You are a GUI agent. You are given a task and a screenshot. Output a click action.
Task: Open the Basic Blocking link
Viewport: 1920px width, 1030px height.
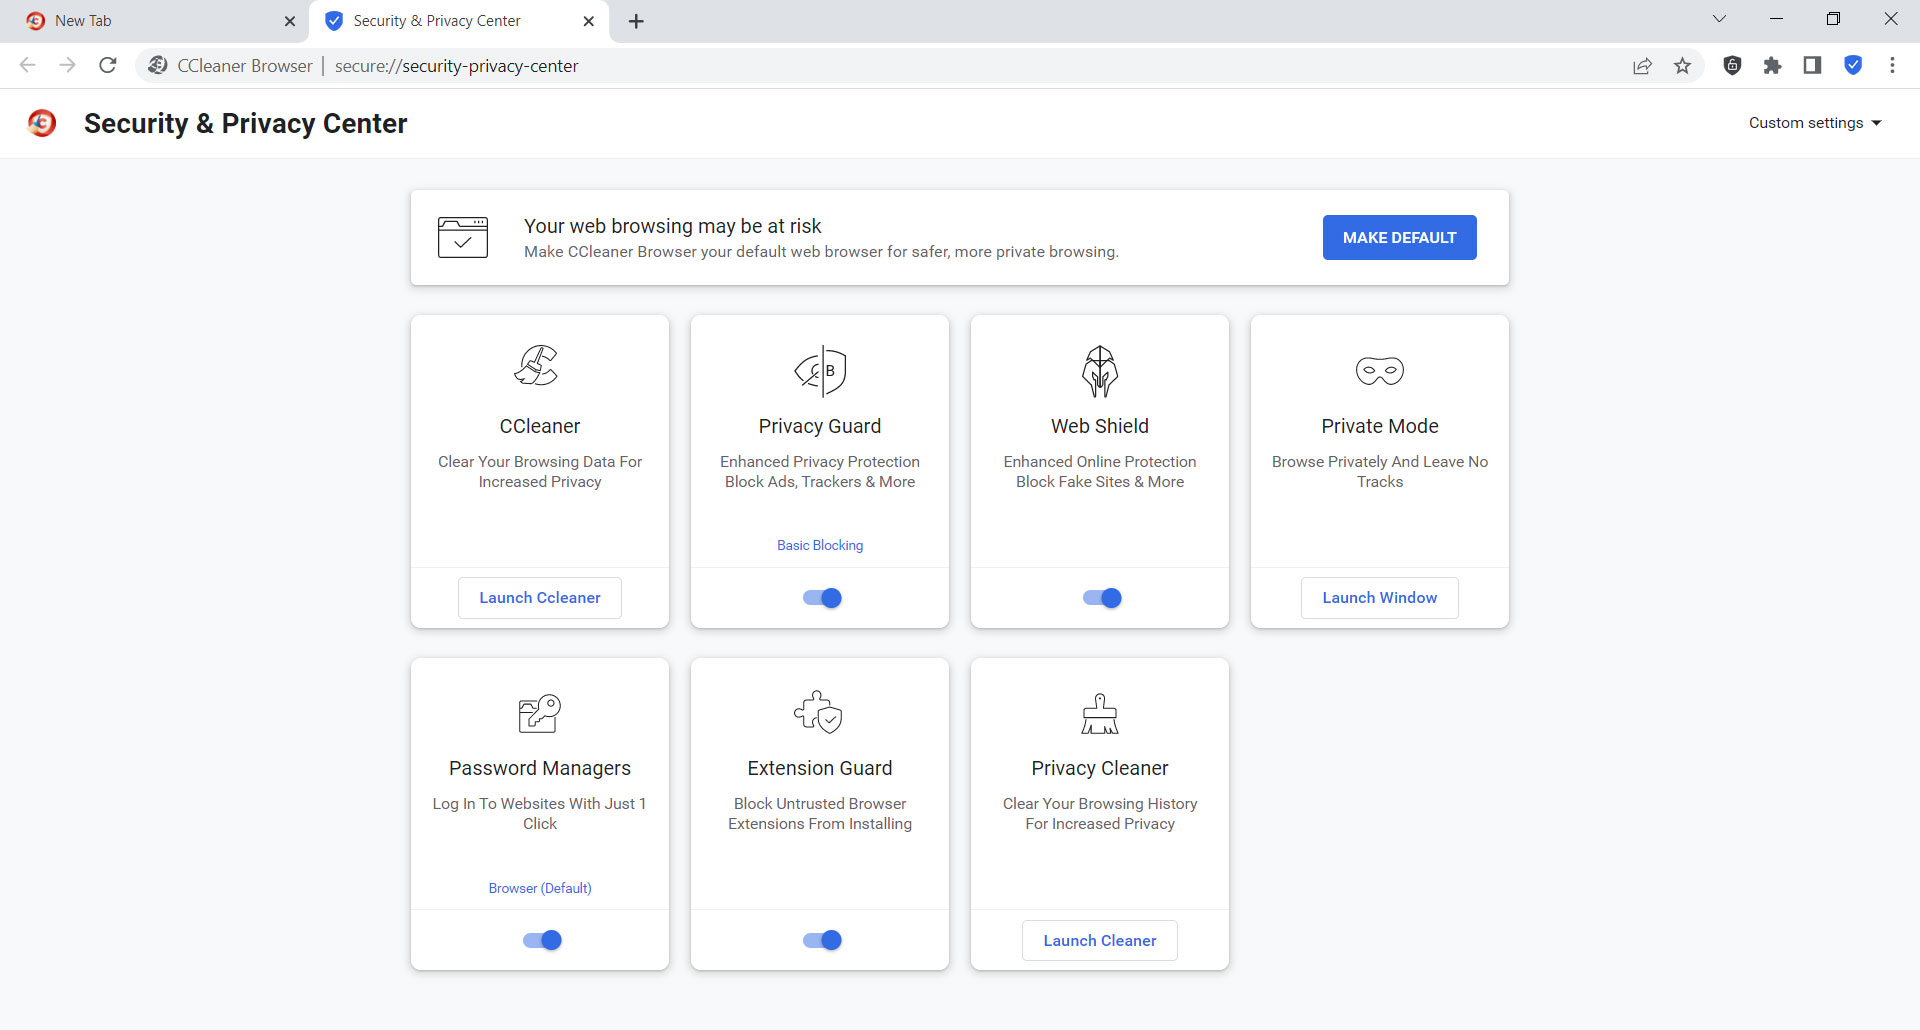[x=820, y=545]
